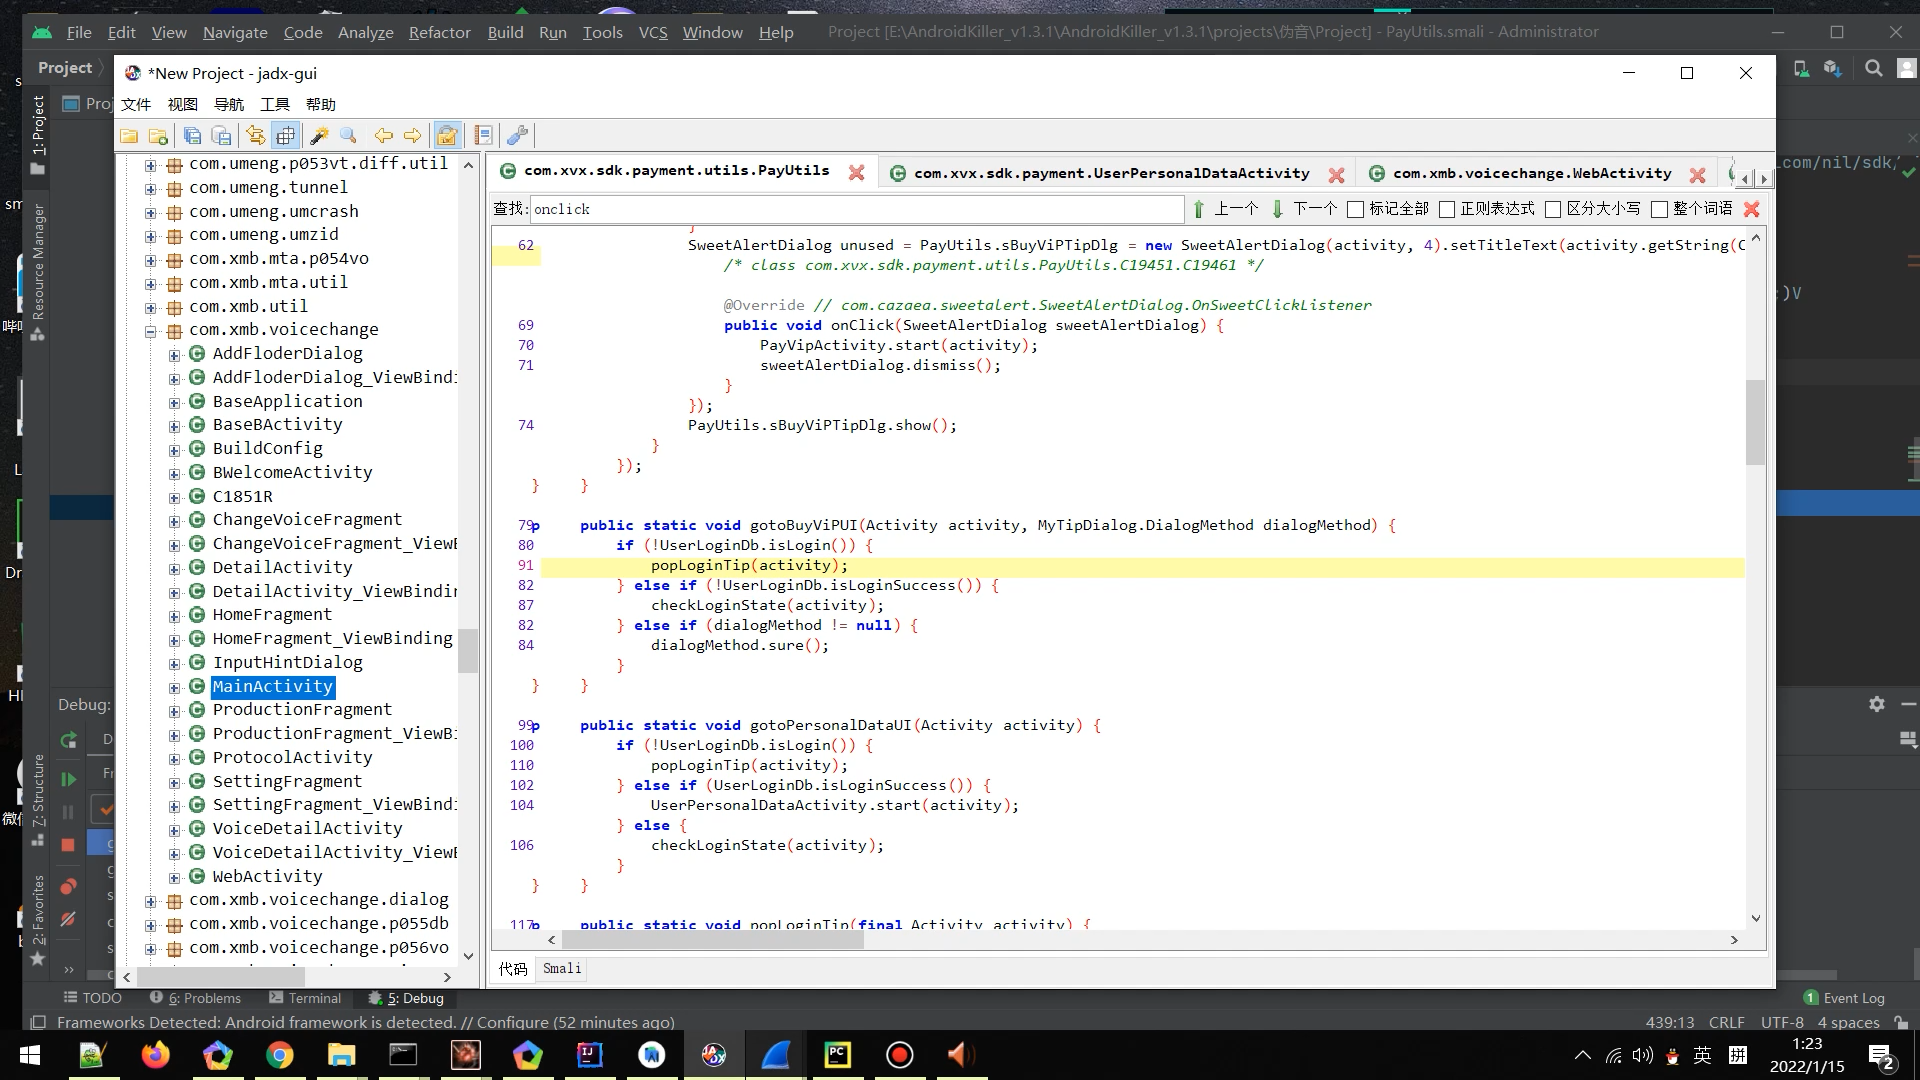1920x1080 pixels.
Task: Click Mute Breakpoints icon in Debug panel
Action: [68, 919]
